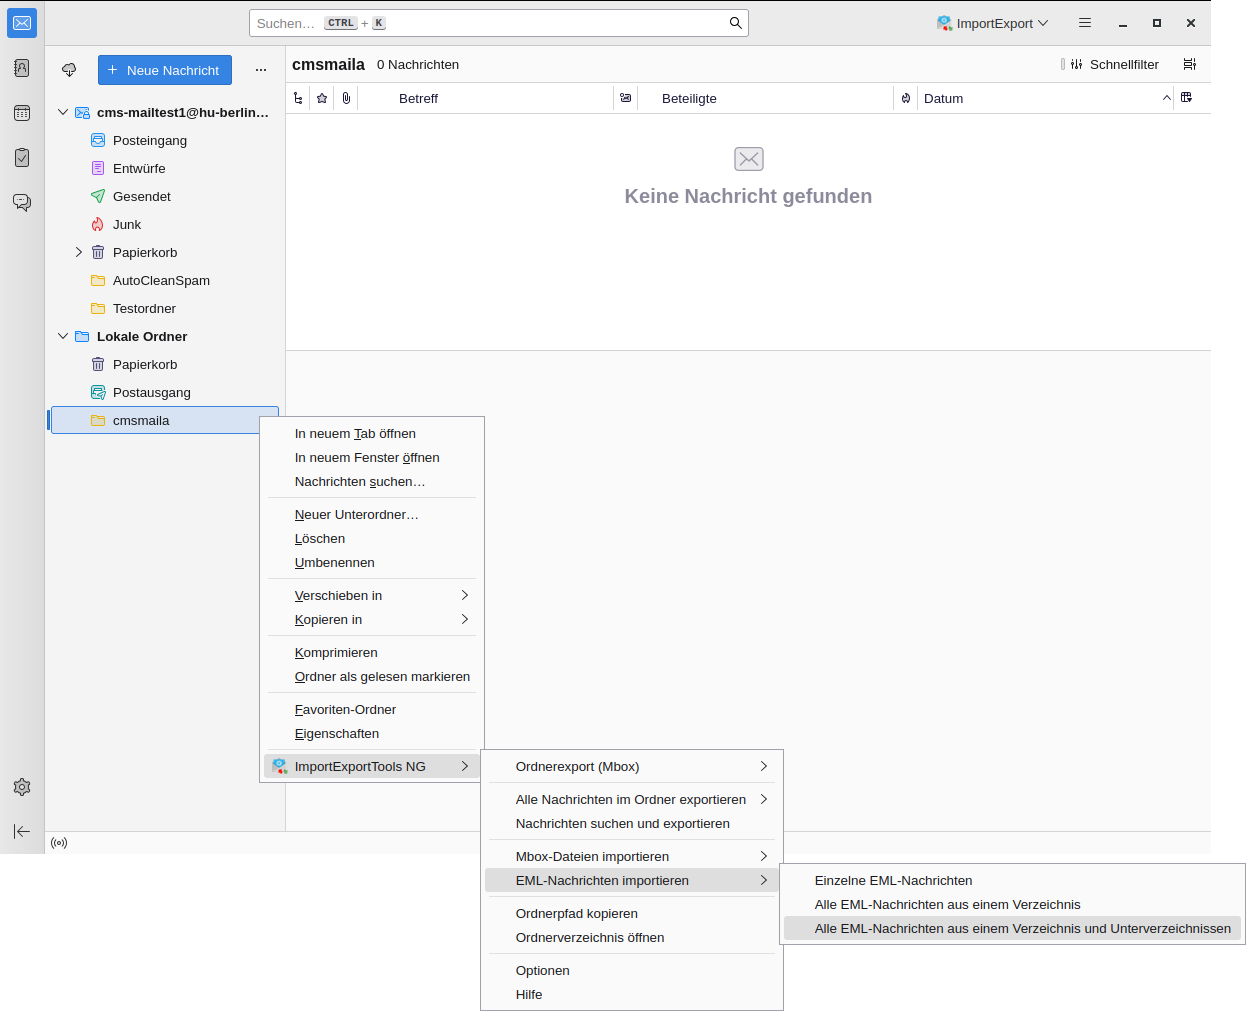This screenshot has width=1246, height=1011.
Task: Click the collapse sidebar arrow icon
Action: (x=22, y=831)
